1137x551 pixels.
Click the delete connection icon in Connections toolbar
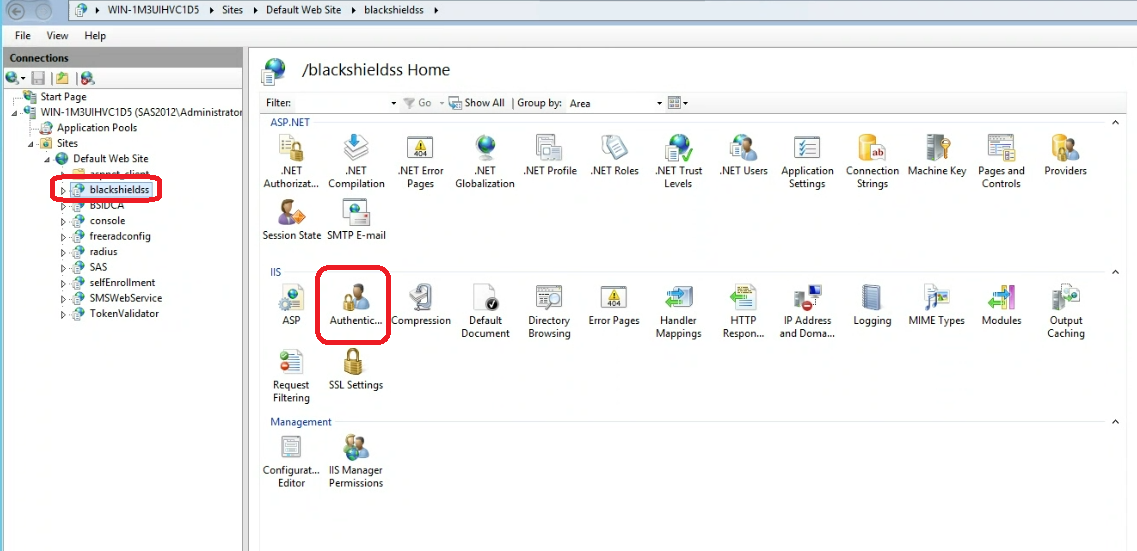pos(87,78)
